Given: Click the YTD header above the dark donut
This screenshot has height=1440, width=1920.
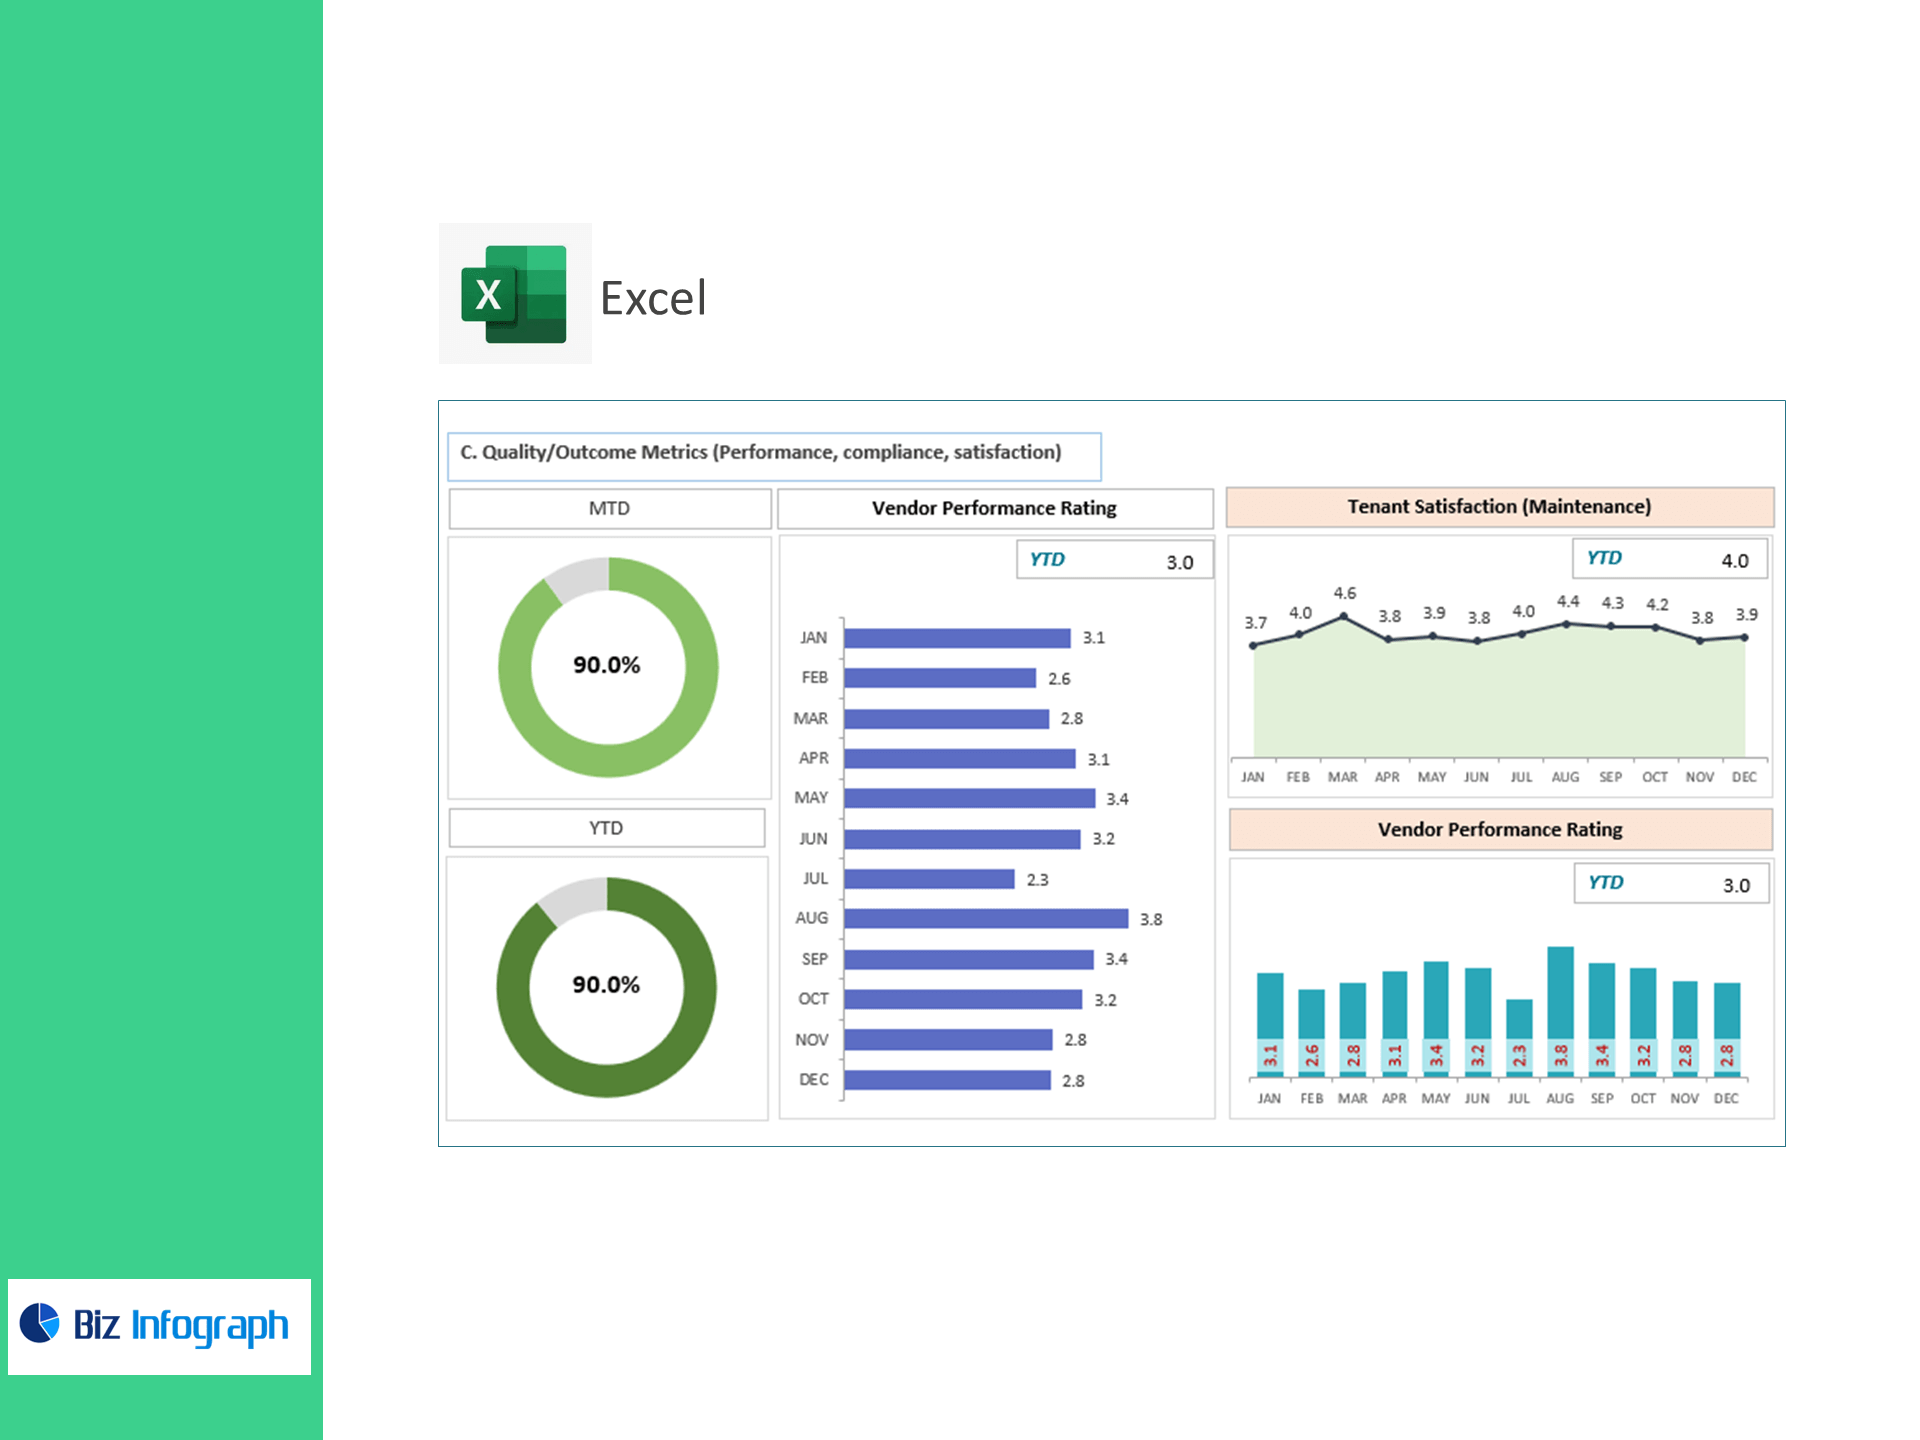Looking at the screenshot, I should (x=606, y=828).
